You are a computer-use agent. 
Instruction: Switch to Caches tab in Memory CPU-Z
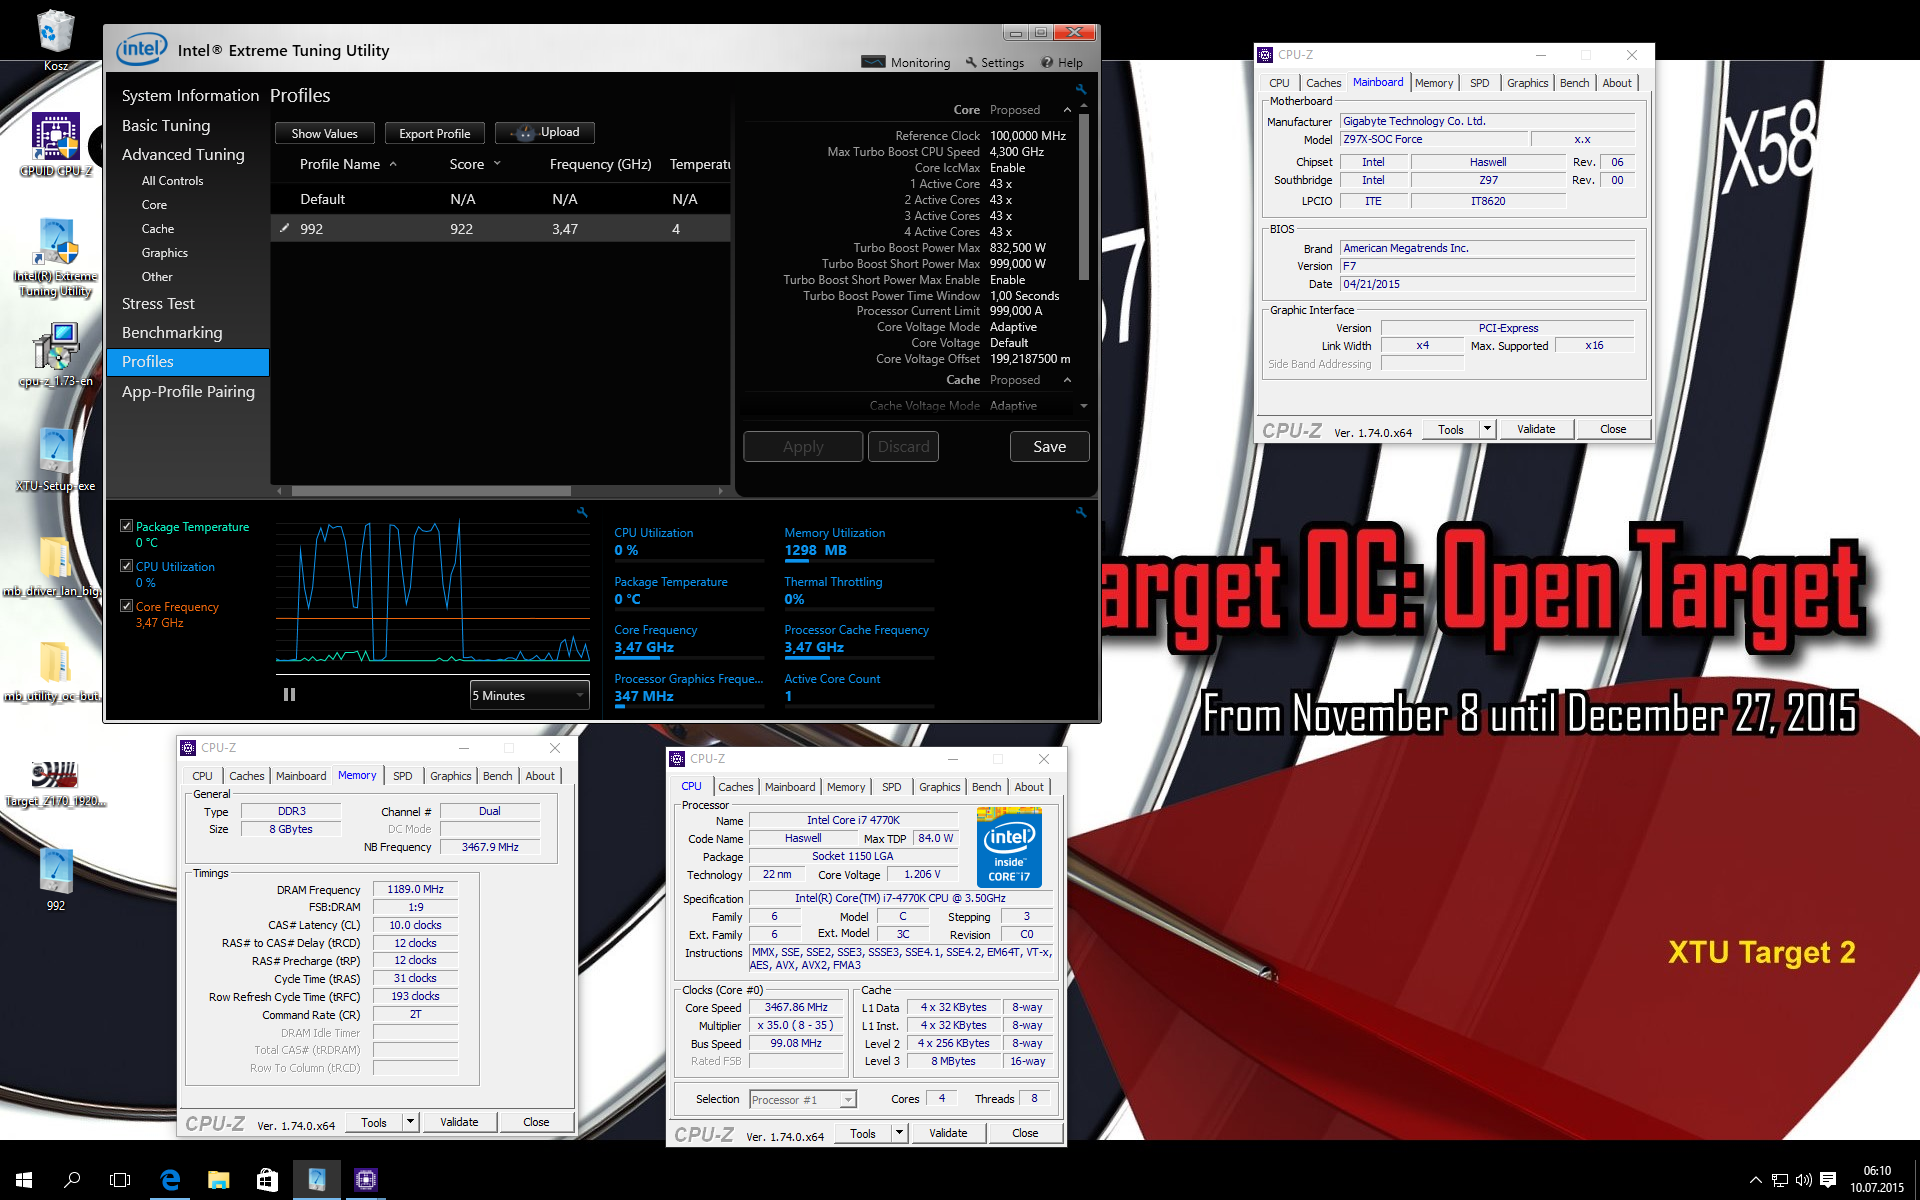tap(246, 776)
